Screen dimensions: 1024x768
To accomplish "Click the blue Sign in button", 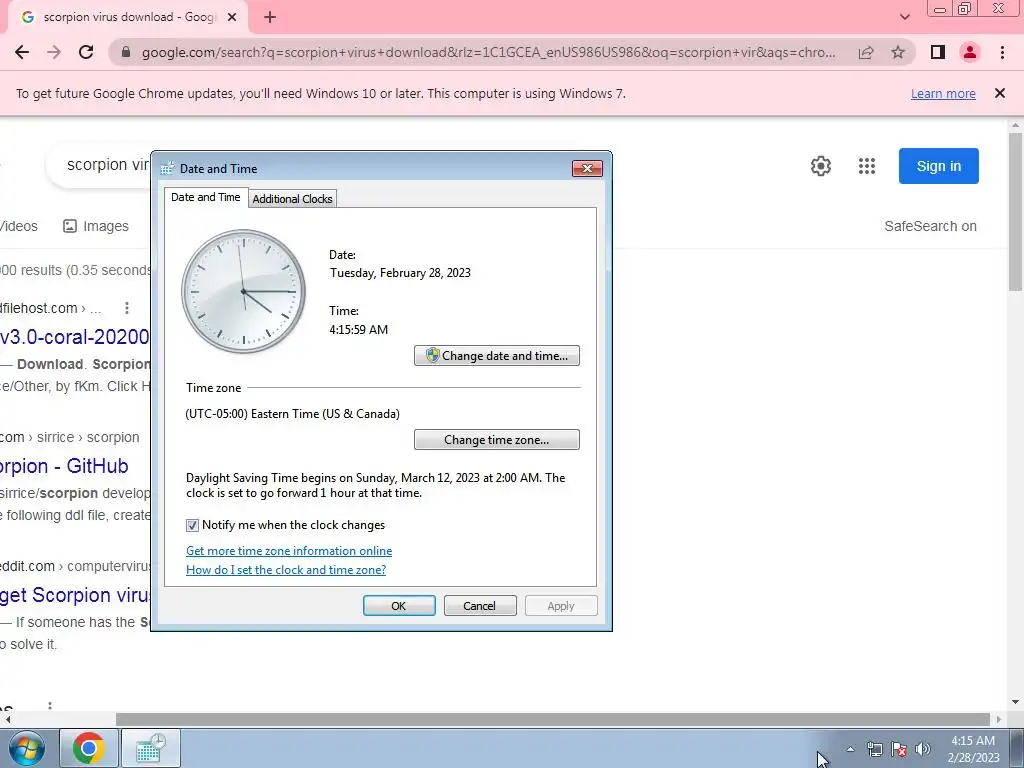I will pyautogui.click(x=938, y=166).
